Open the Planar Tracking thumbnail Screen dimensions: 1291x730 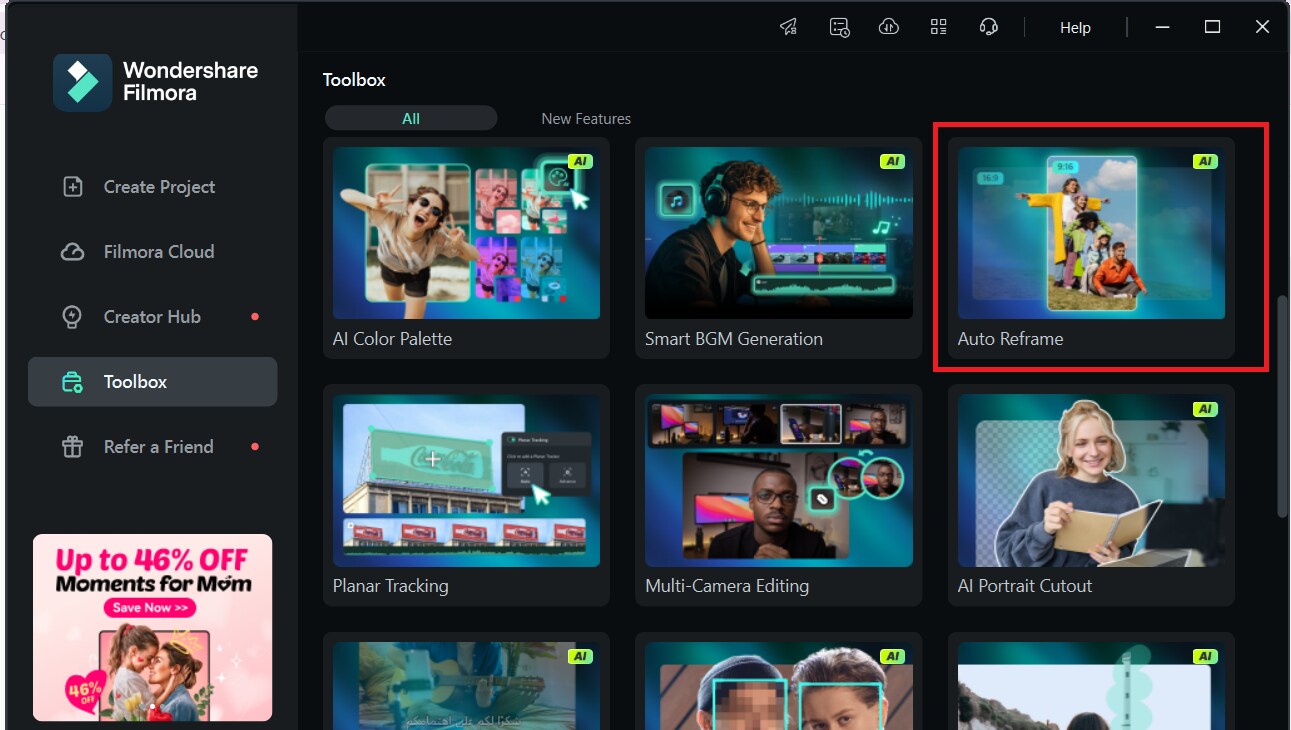(466, 480)
